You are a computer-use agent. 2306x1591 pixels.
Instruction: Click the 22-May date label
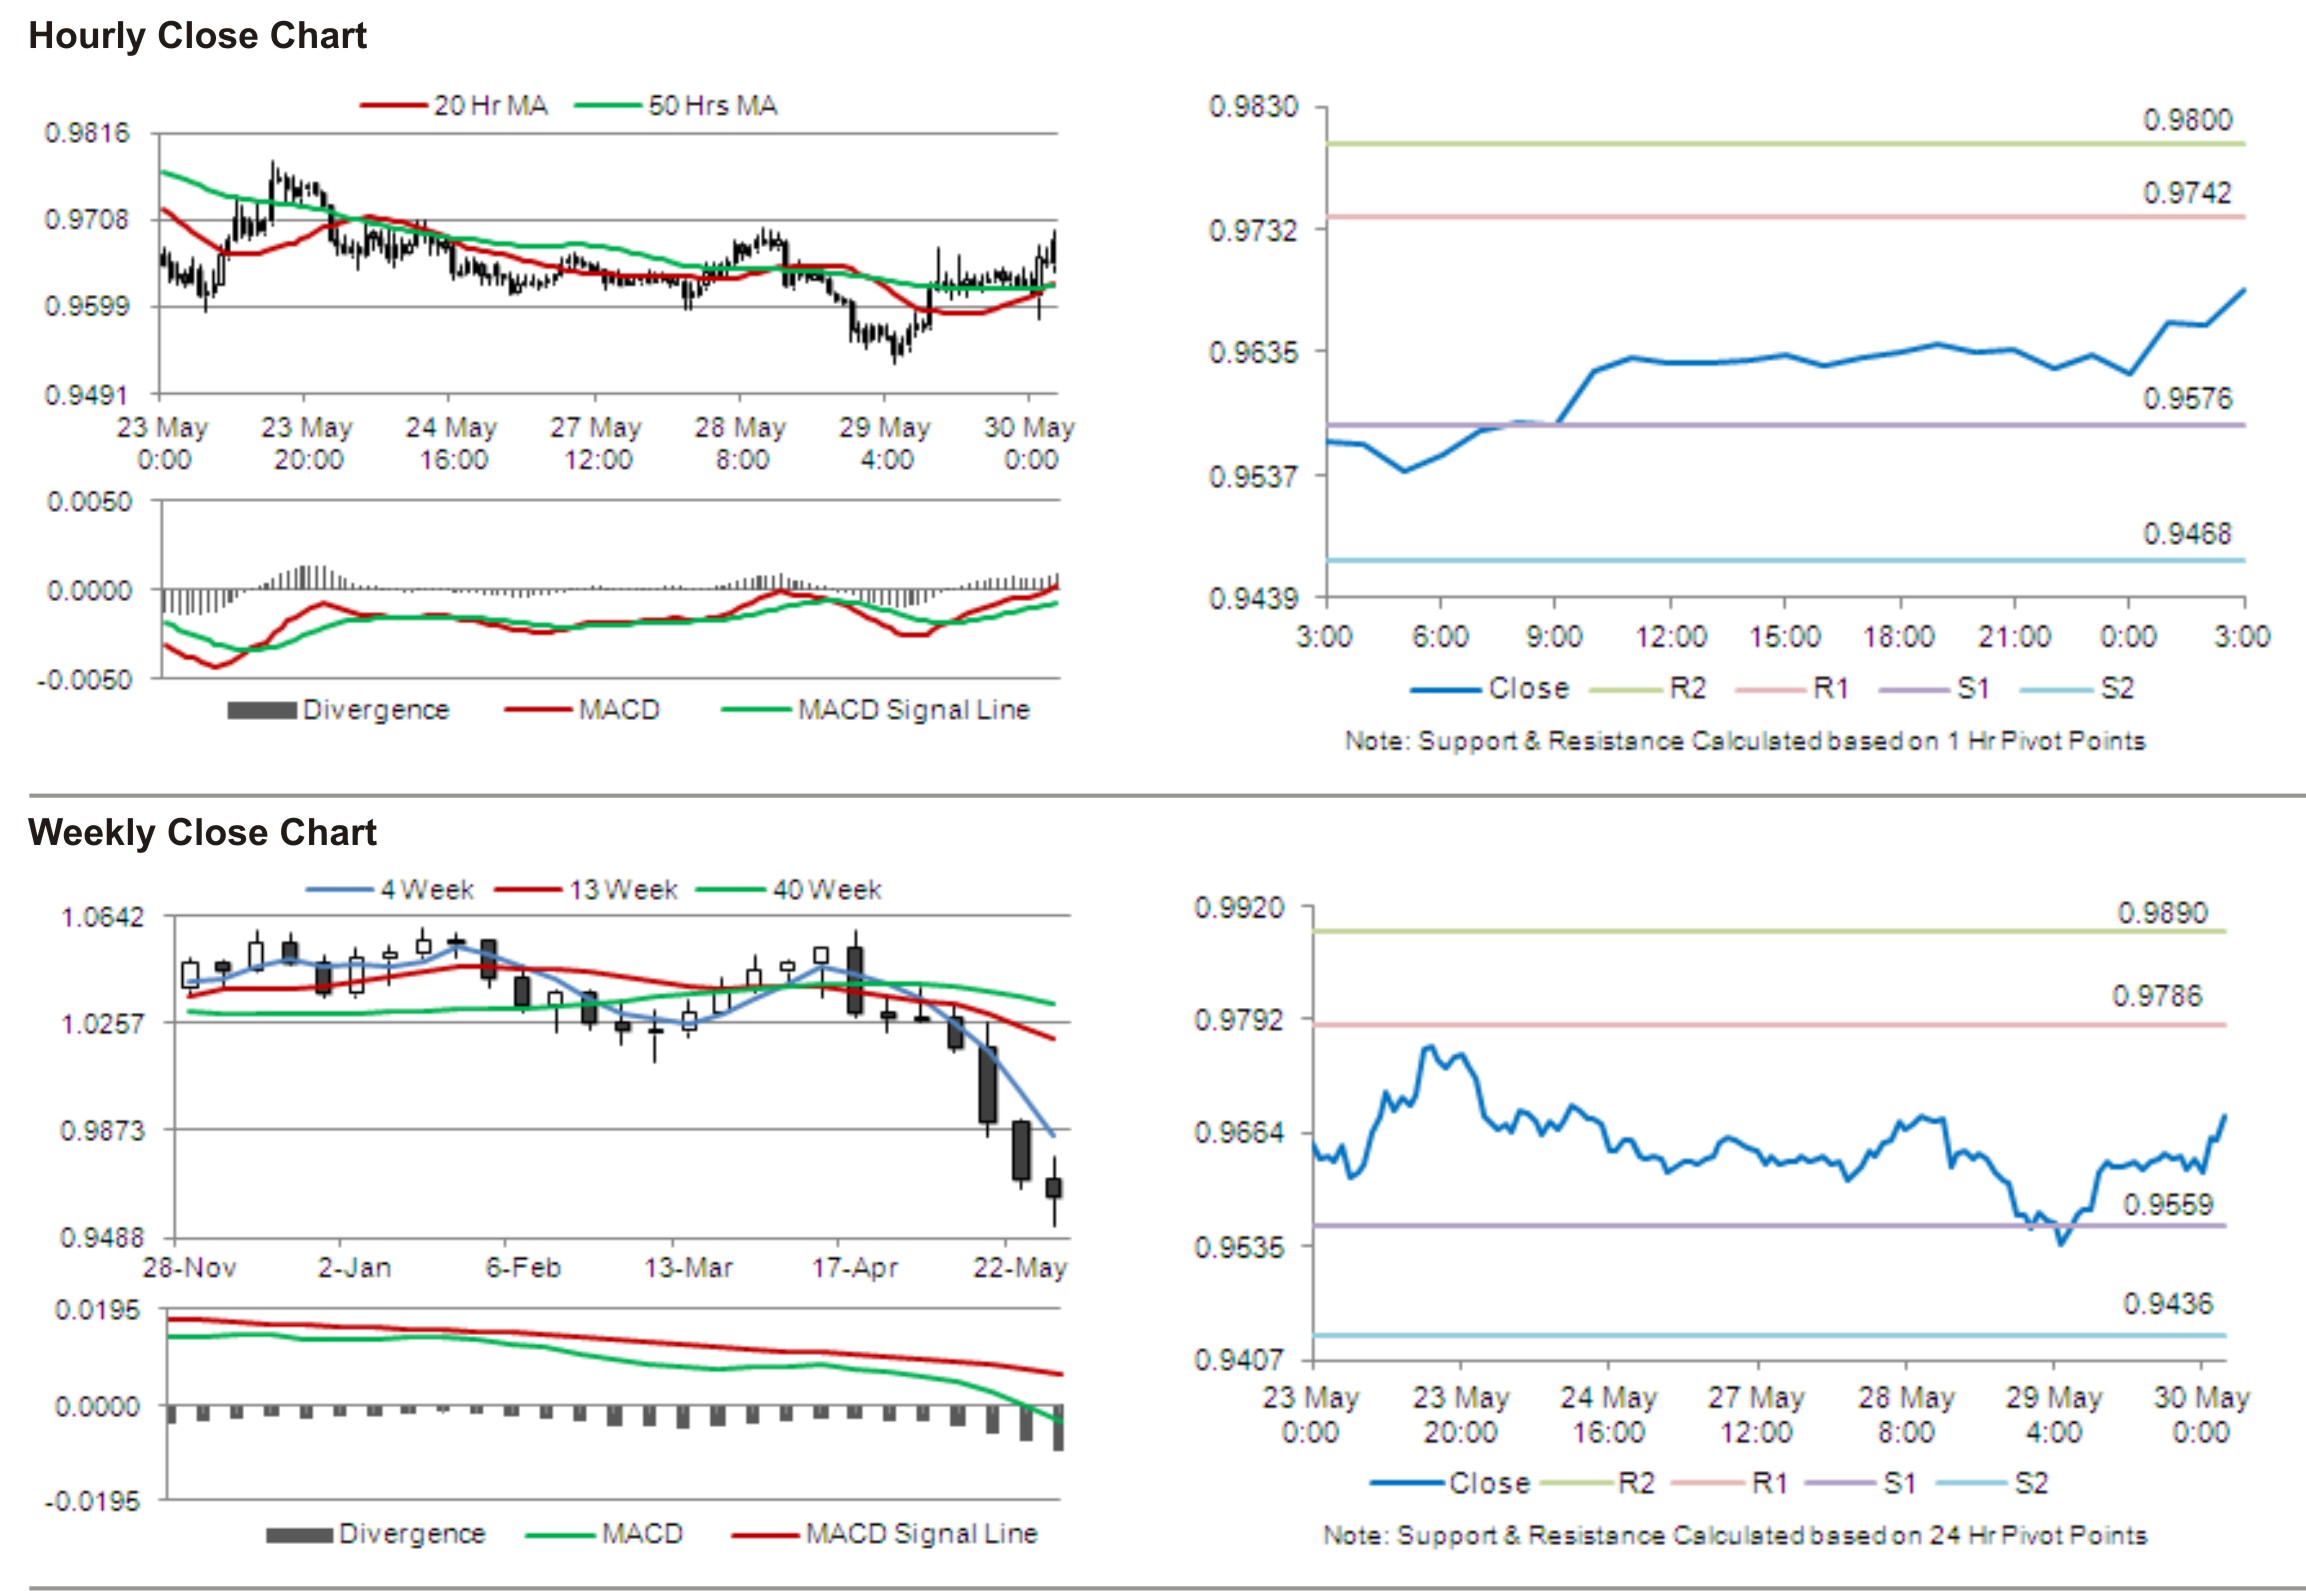tap(1020, 1268)
